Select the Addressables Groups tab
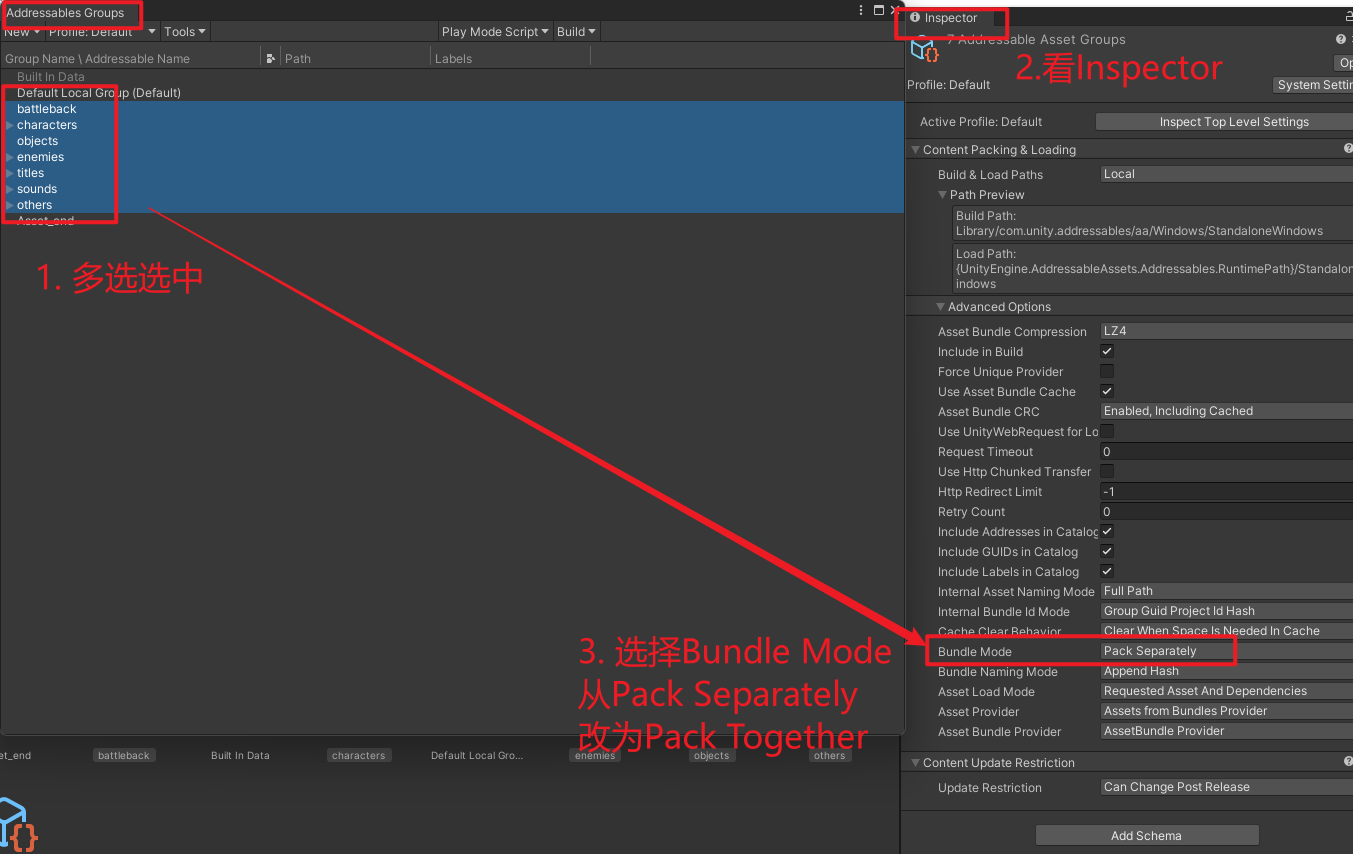The height and width of the screenshot is (854, 1353). click(66, 13)
